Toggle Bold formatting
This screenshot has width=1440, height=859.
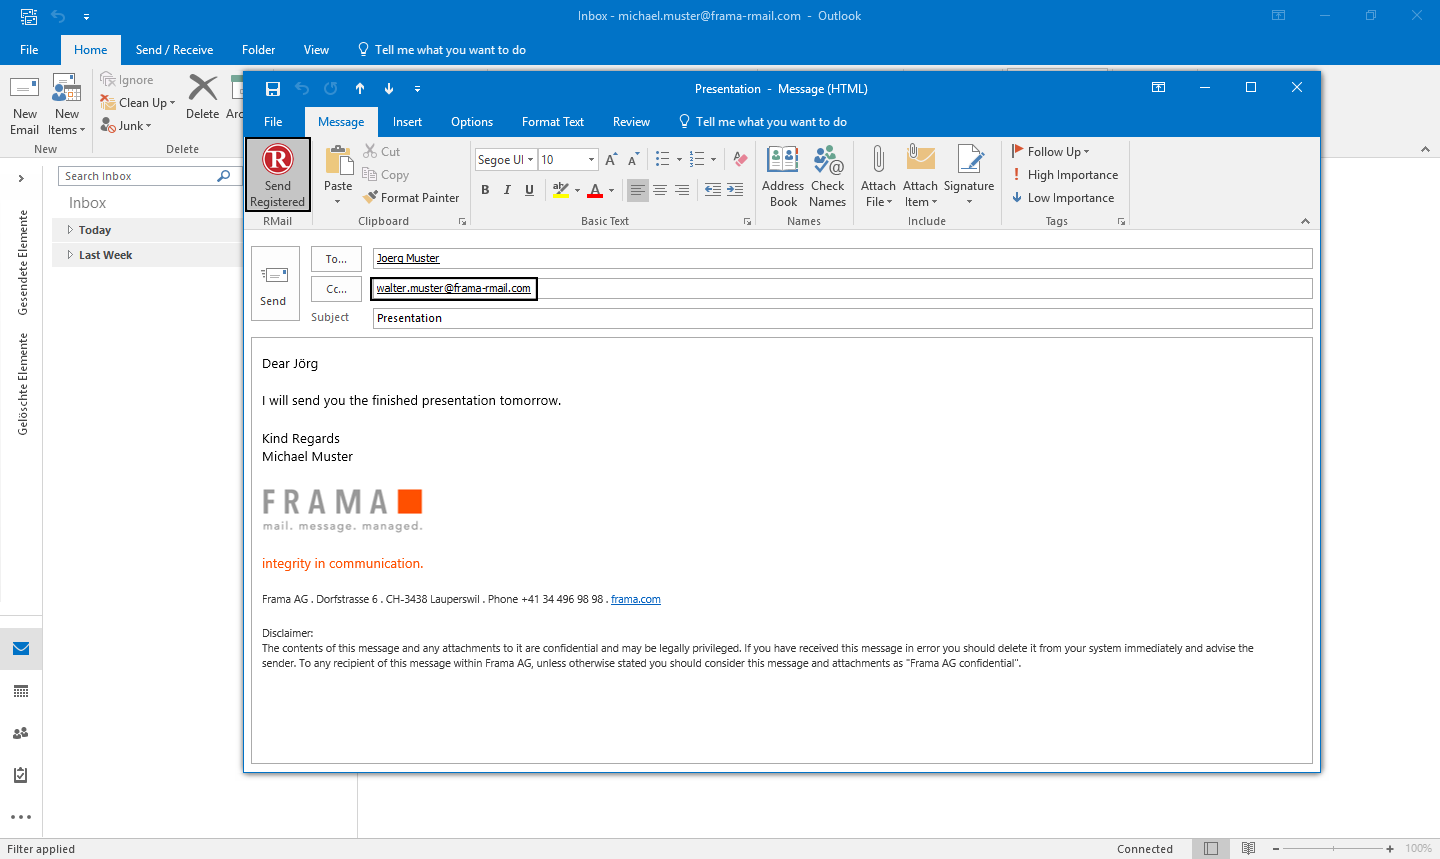[485, 190]
